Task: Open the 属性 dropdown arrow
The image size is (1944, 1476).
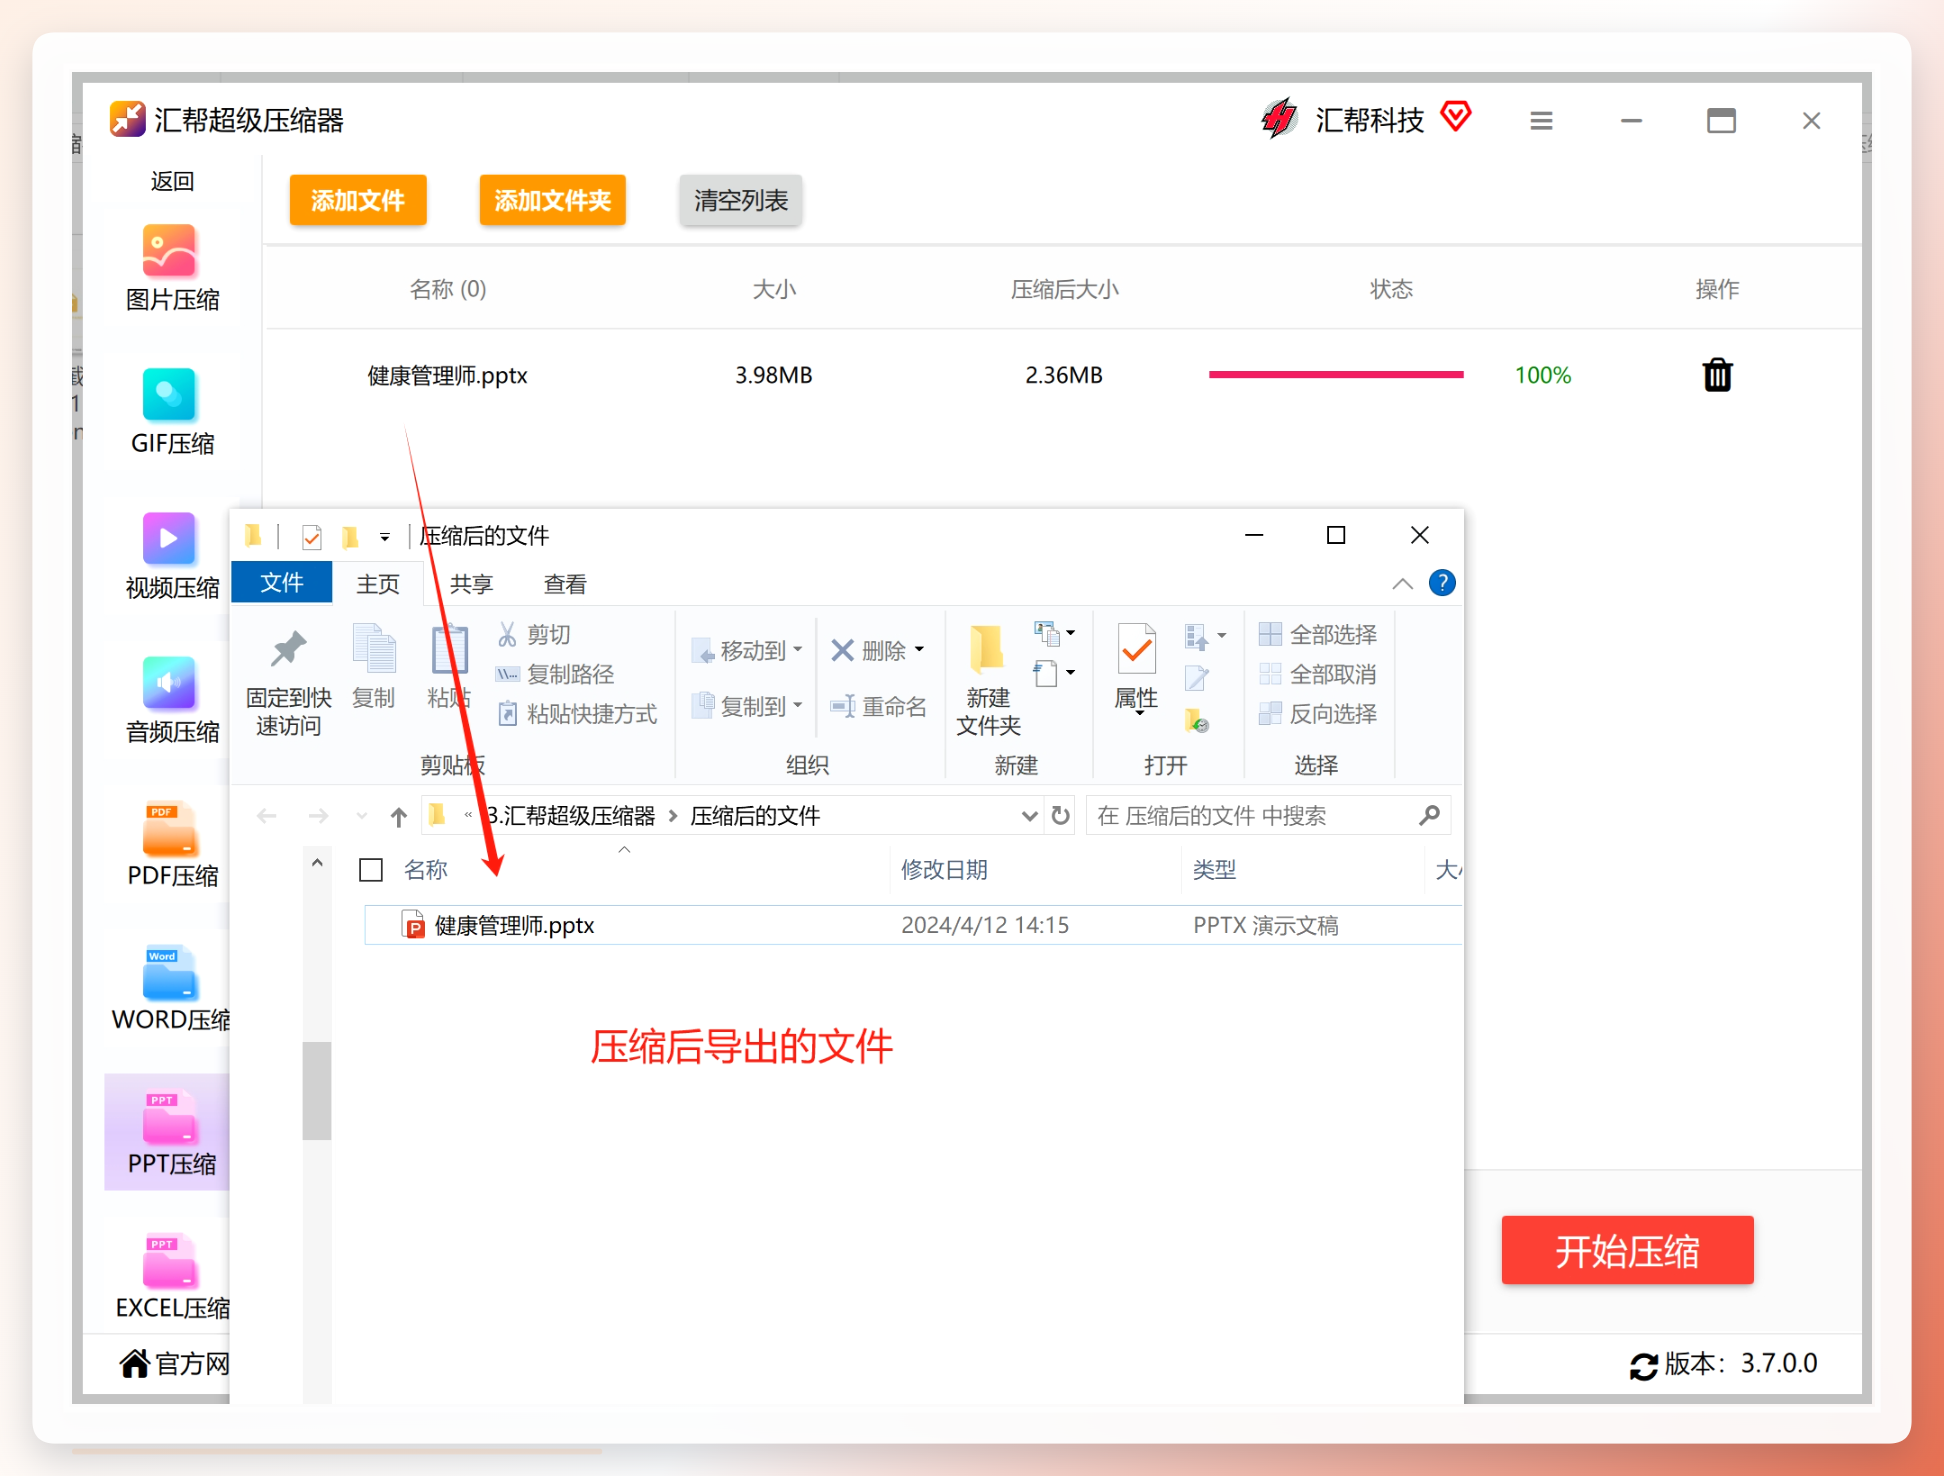Action: pyautogui.click(x=1139, y=711)
